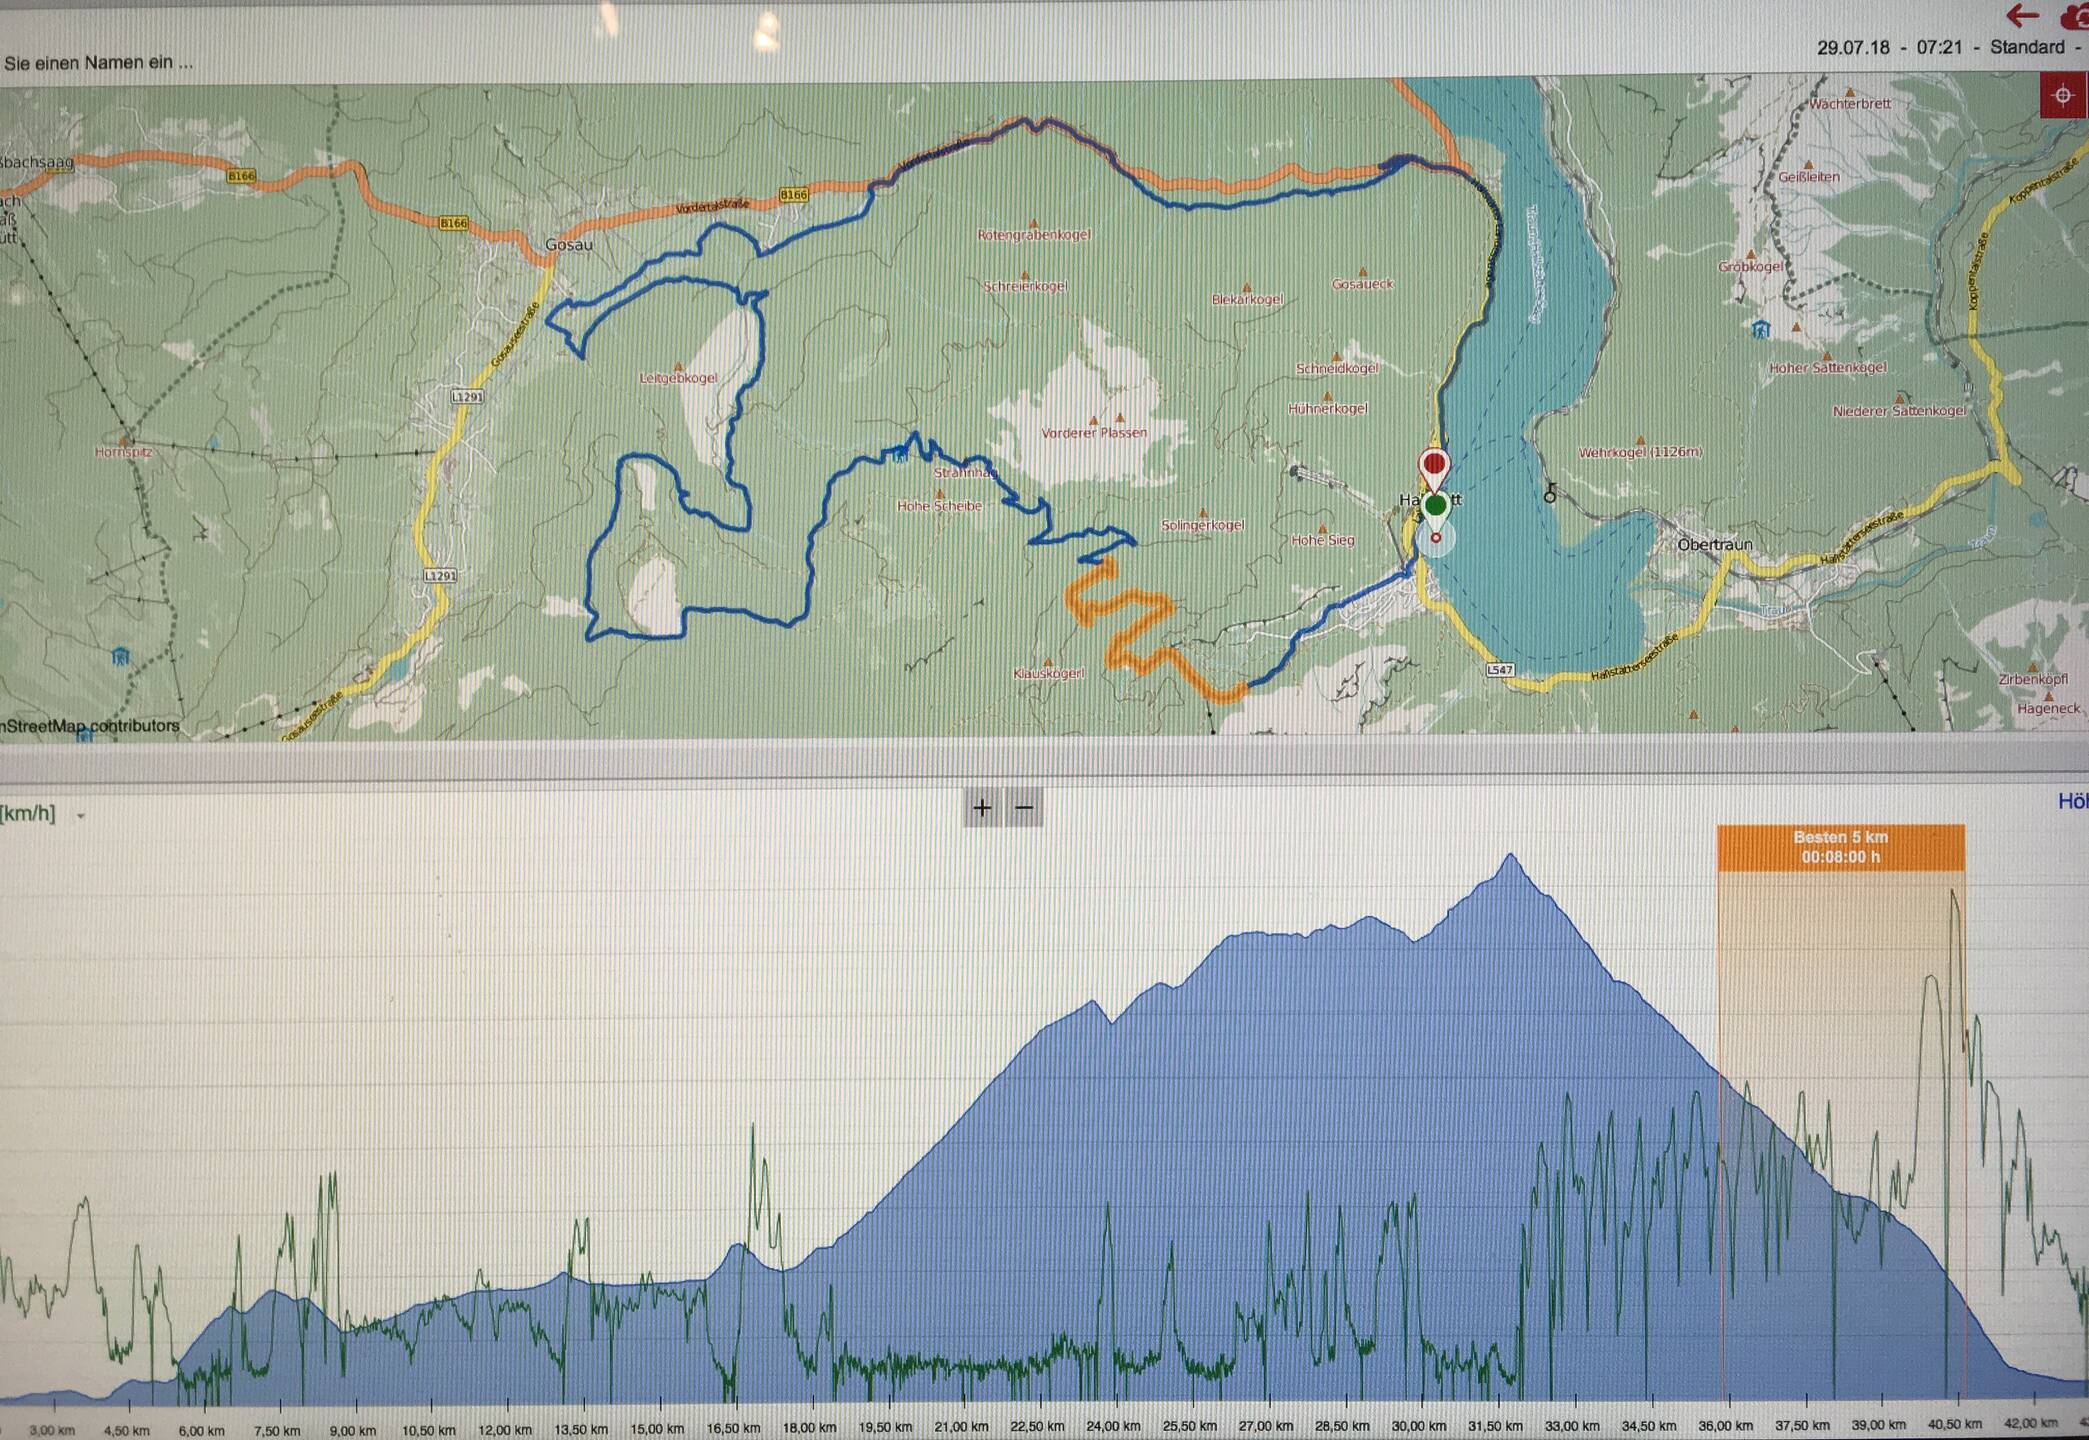2089x1440 pixels.
Task: Open the Höhe dropdown at chart right
Action: point(2072,801)
